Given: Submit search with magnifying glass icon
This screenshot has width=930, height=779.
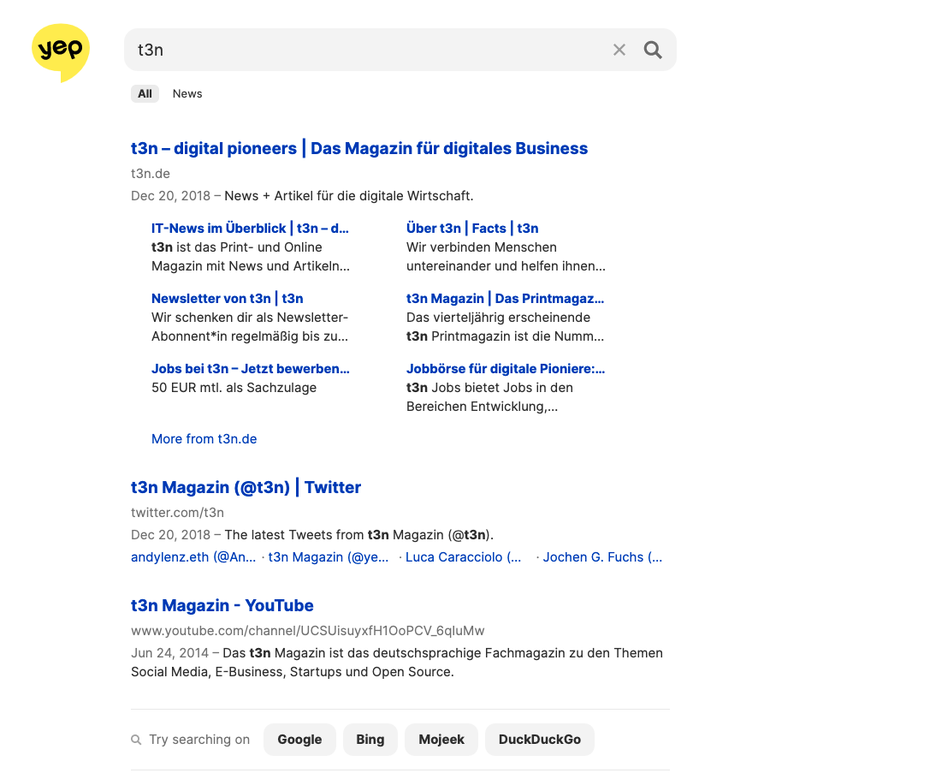Looking at the screenshot, I should 653,50.
